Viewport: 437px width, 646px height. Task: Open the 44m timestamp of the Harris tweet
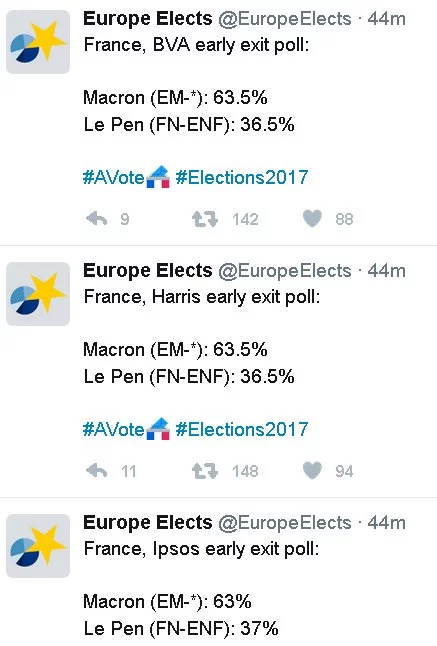pos(386,271)
